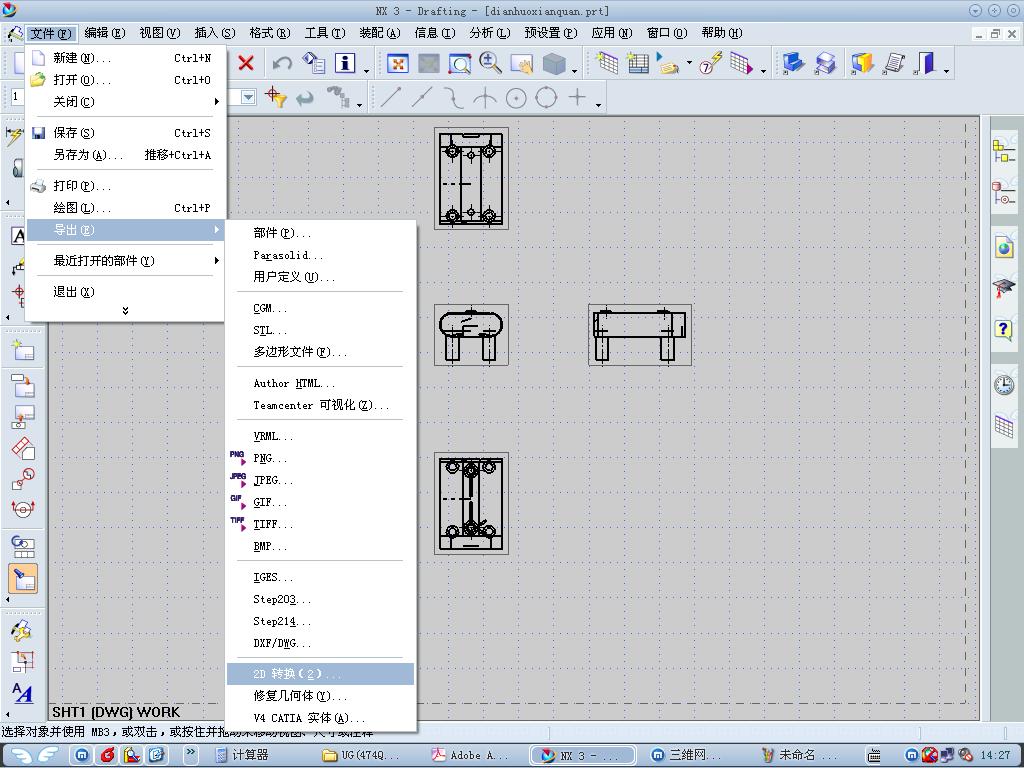Click the top drawing view of the part
Screen dimensions: 1024x768
coord(472,178)
